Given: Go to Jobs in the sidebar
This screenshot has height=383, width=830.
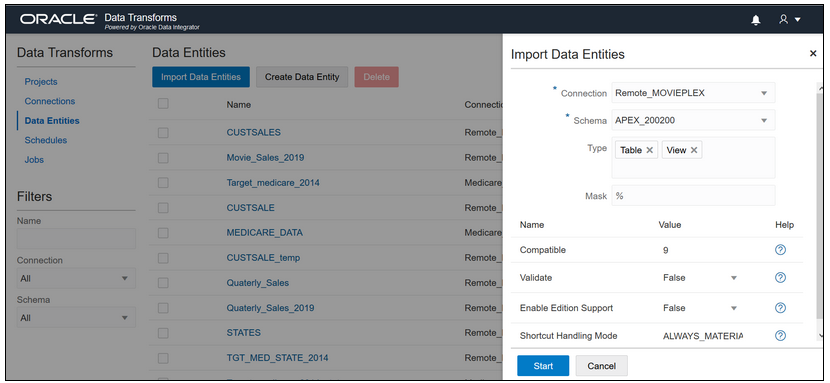Looking at the screenshot, I should pyautogui.click(x=34, y=160).
